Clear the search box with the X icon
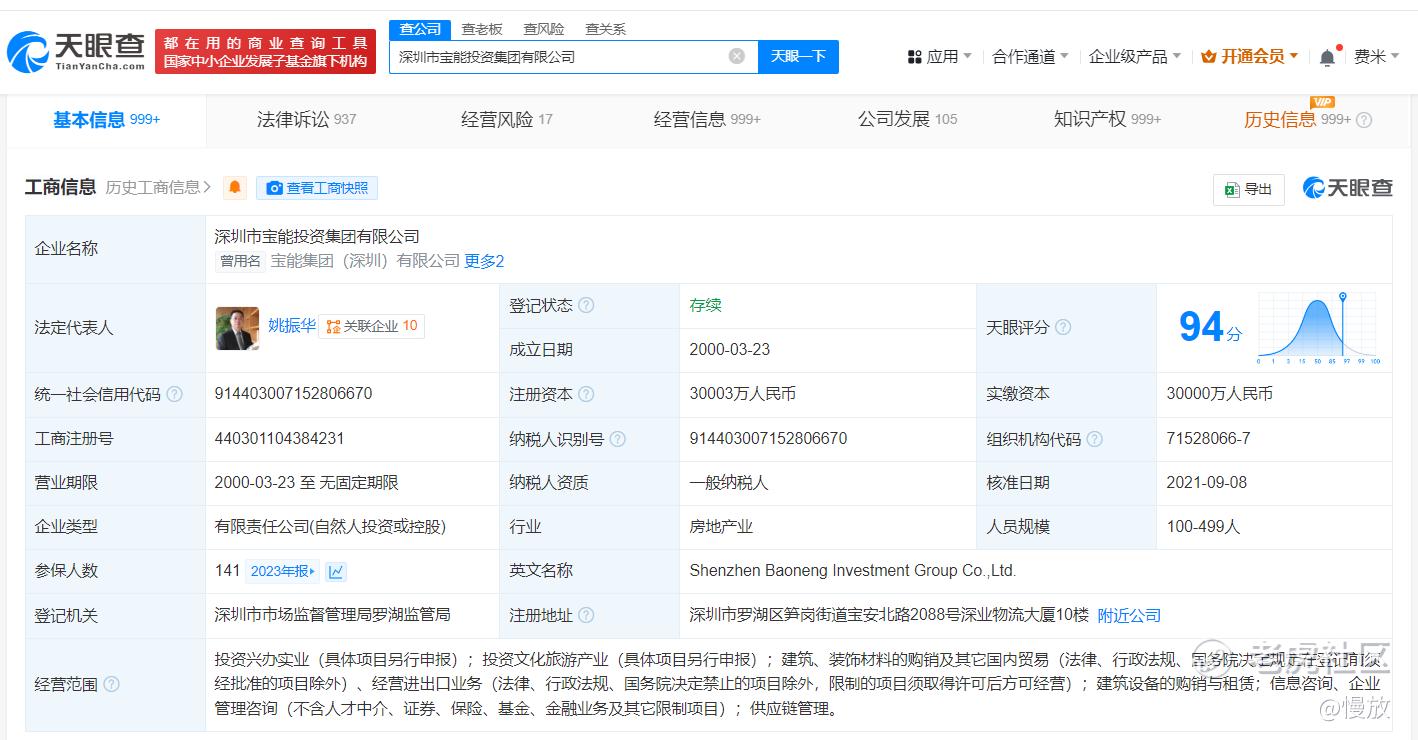This screenshot has height=740, width=1418. [x=737, y=57]
